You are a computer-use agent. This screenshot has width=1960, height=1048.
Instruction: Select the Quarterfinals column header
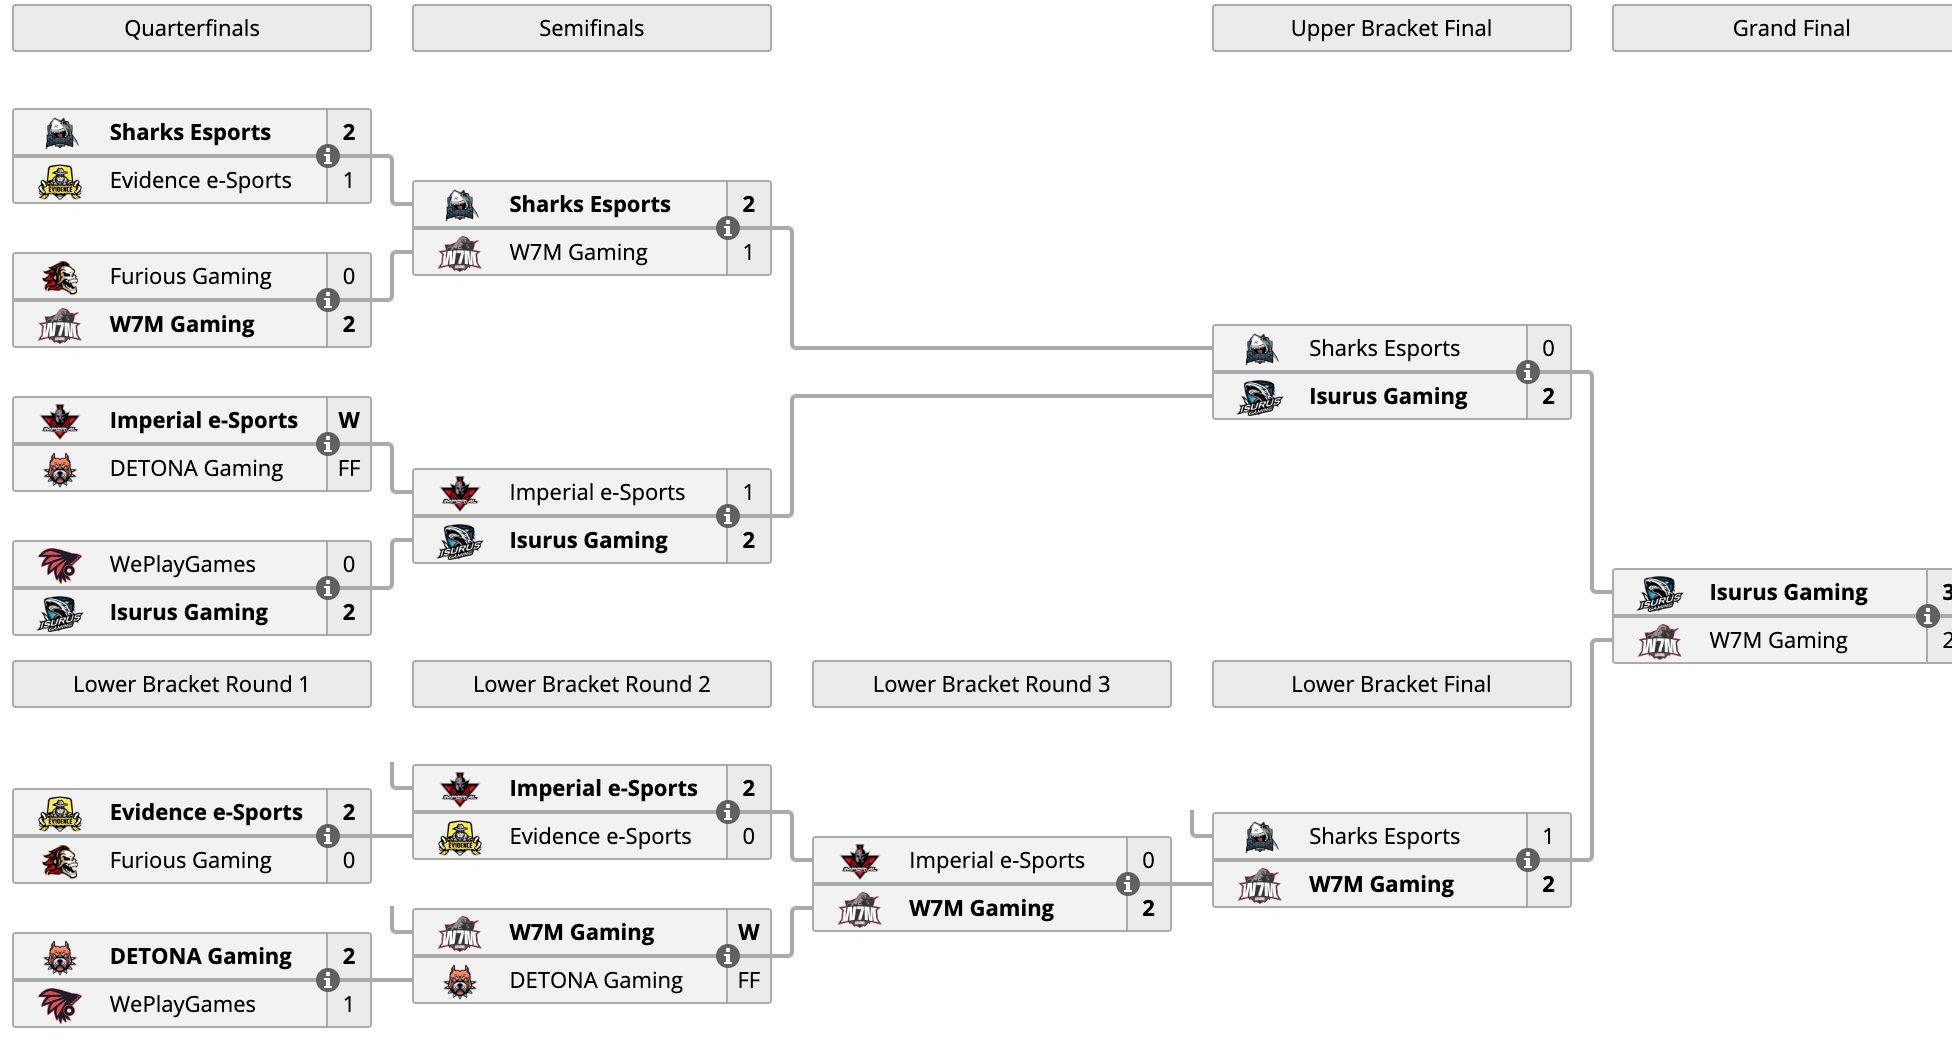point(192,28)
